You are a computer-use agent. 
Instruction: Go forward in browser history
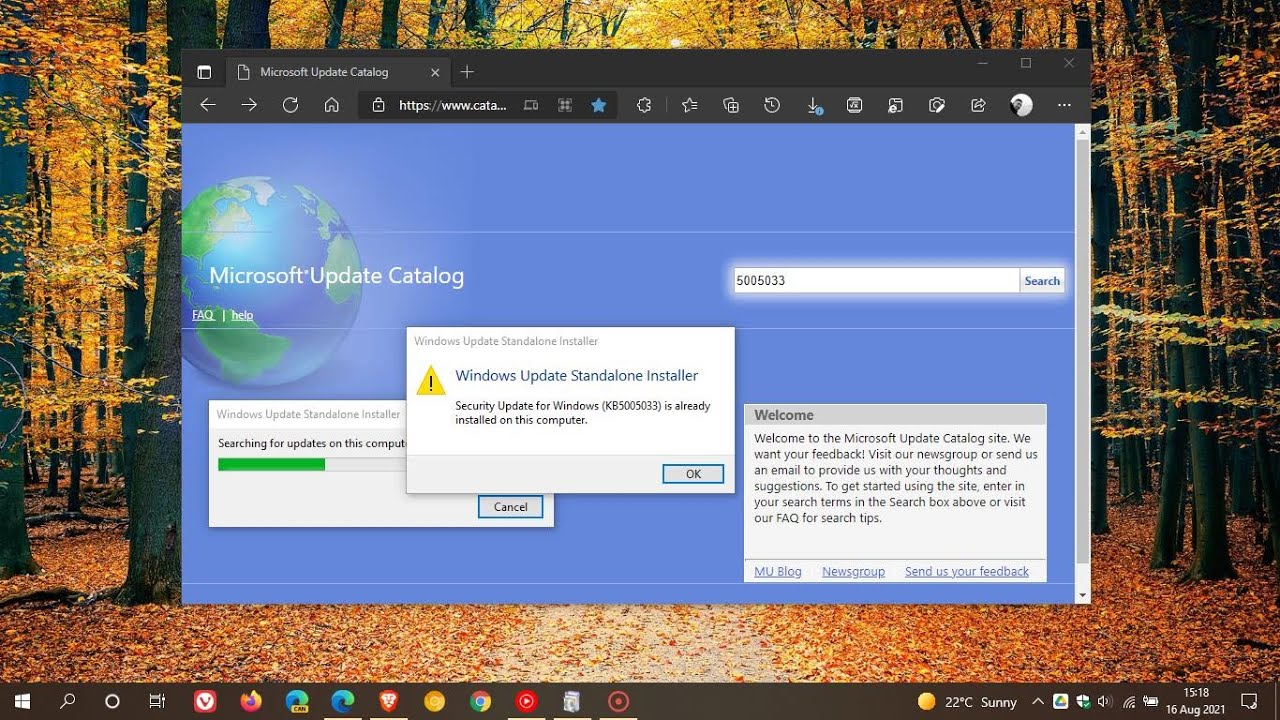coord(249,105)
